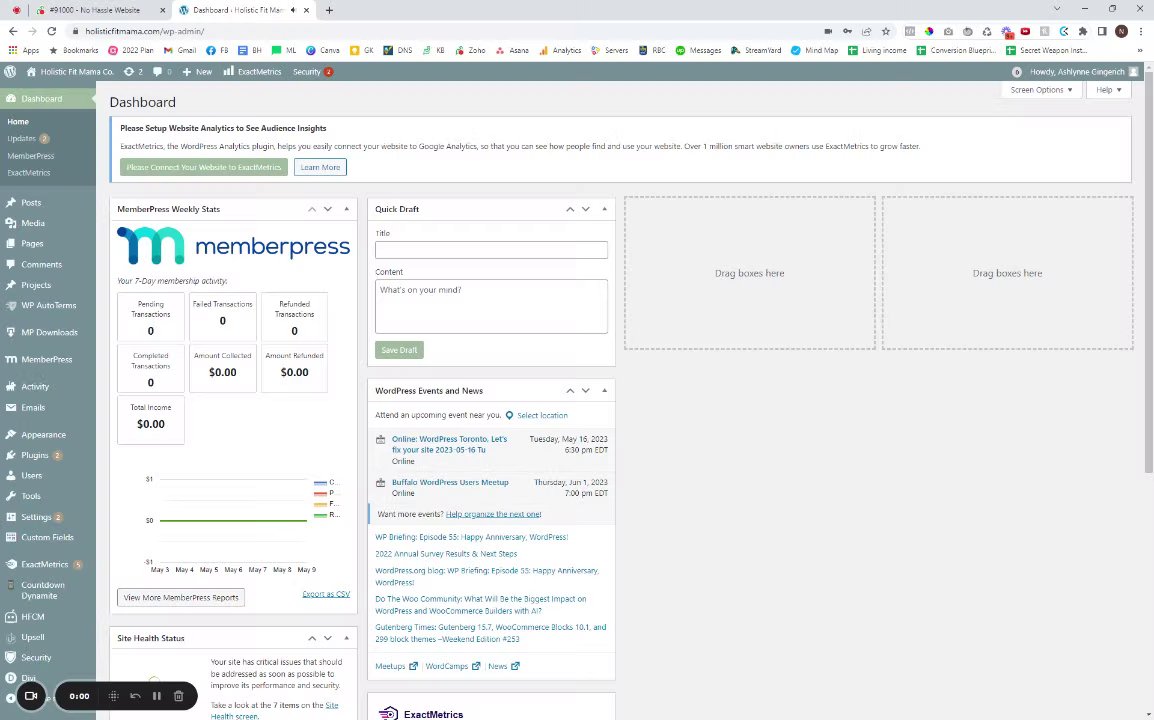
Task: Collapse WordPress Events and News panel
Action: [604, 391]
